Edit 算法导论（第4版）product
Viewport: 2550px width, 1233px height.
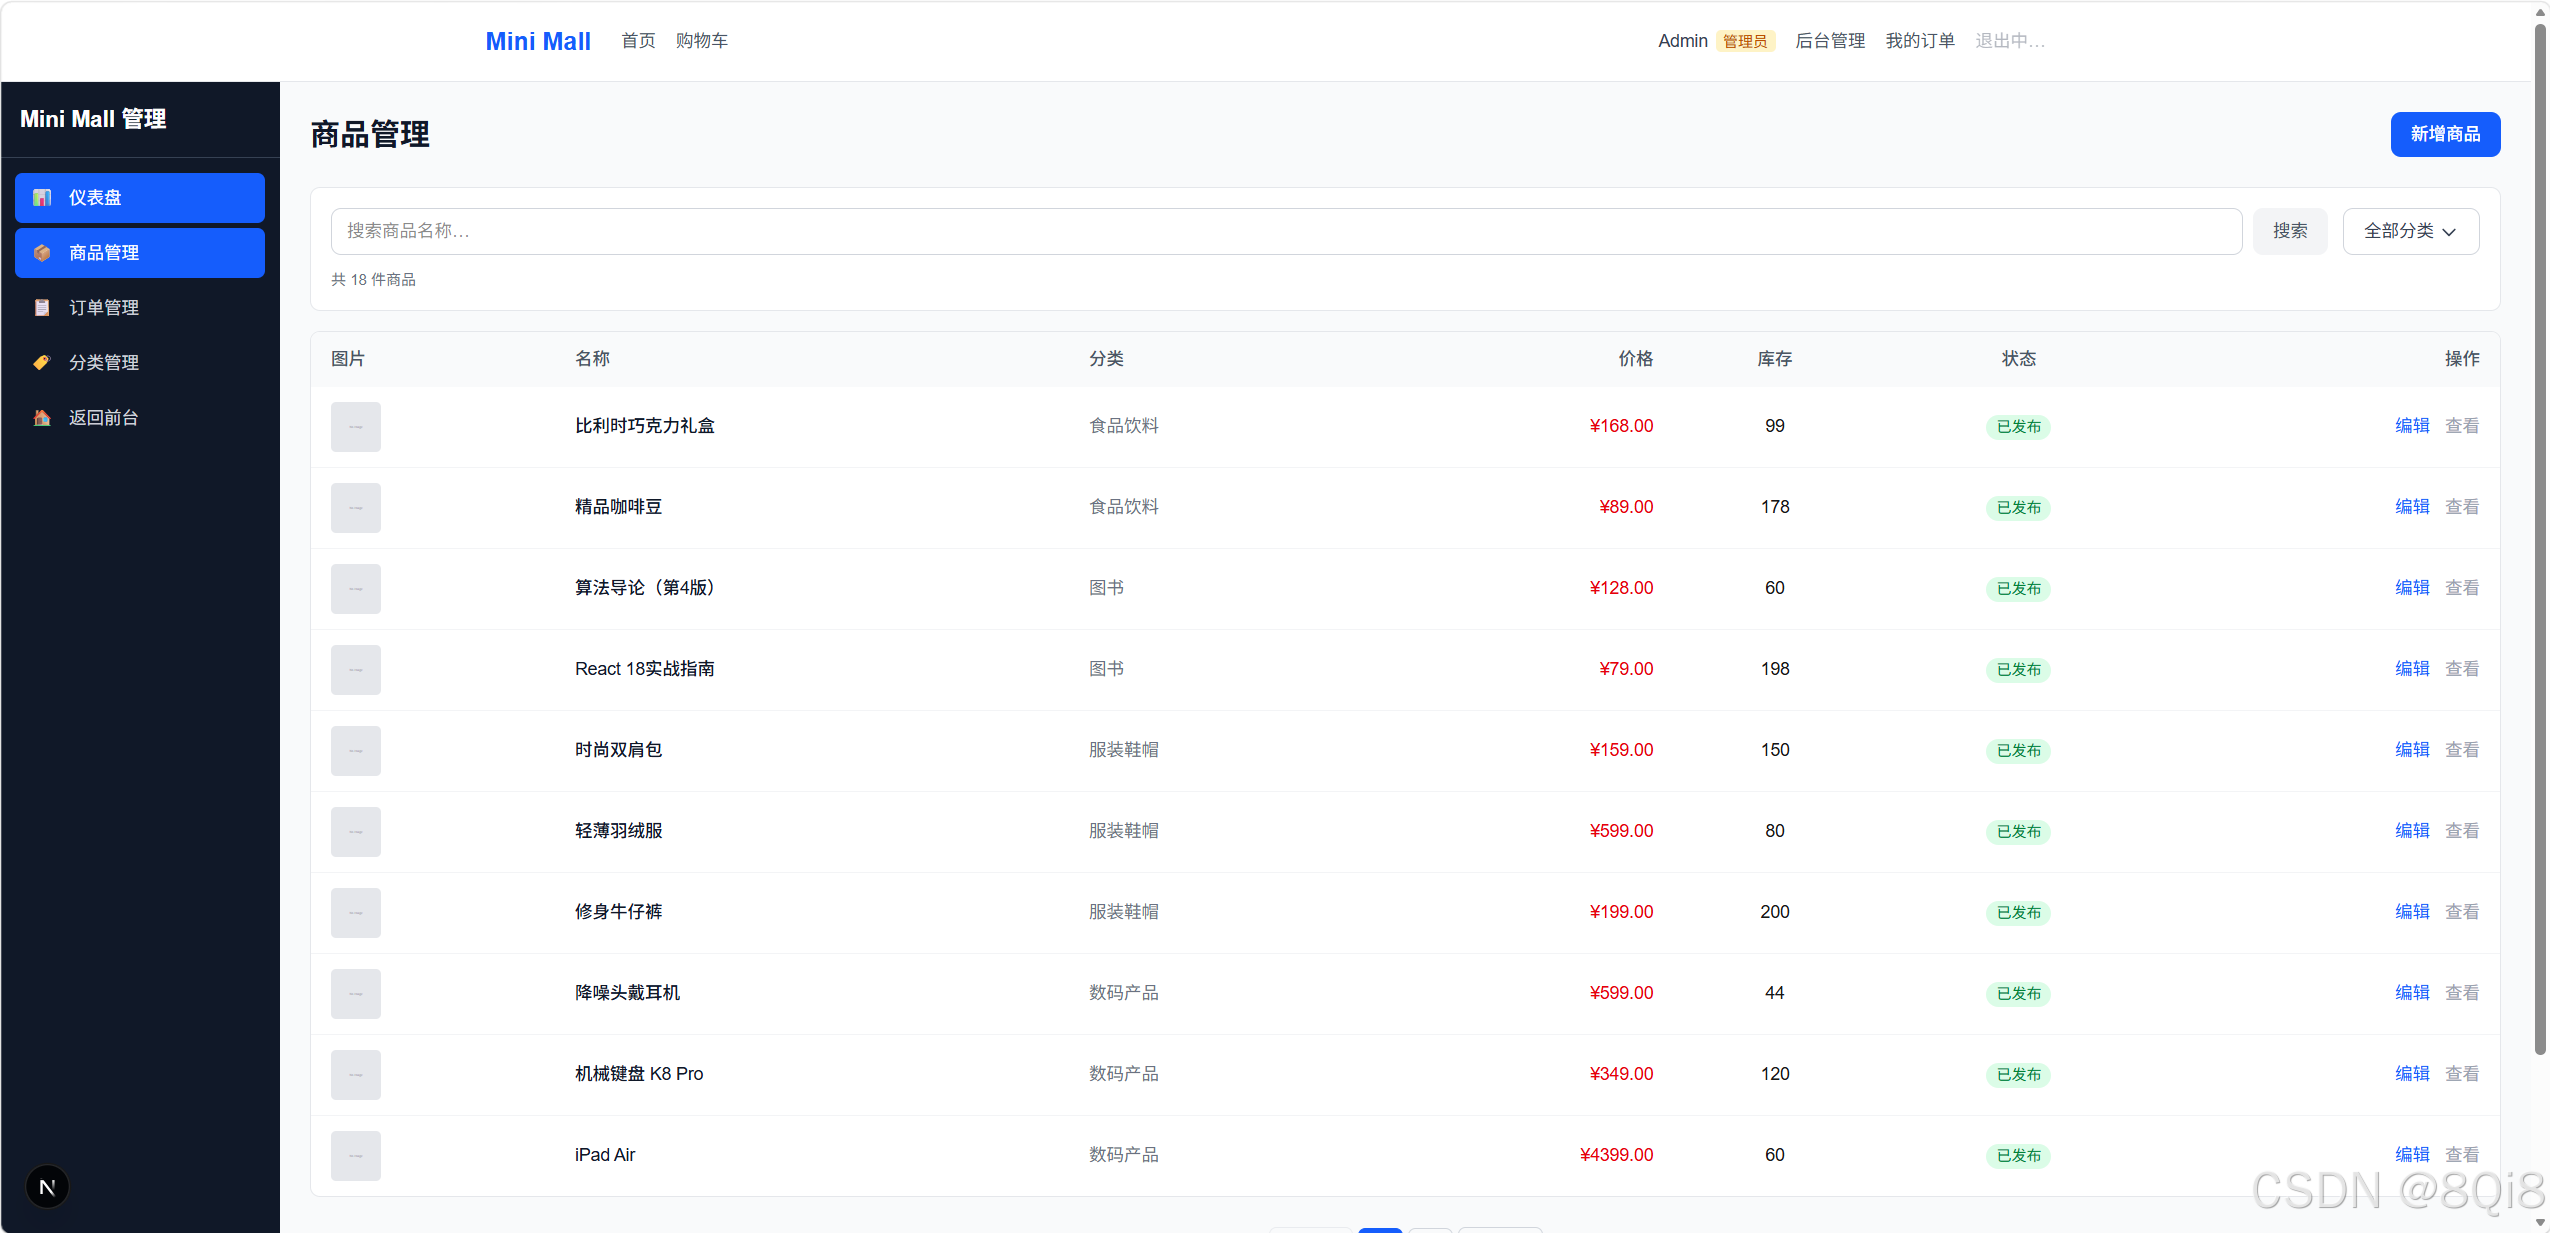click(x=2412, y=588)
